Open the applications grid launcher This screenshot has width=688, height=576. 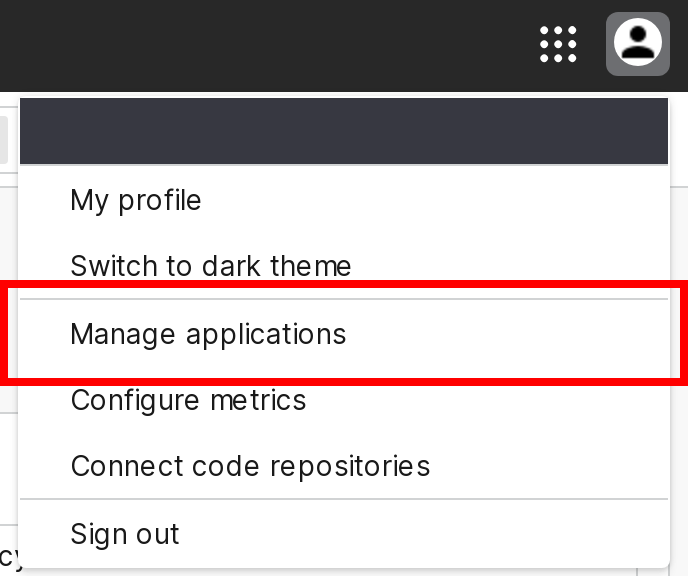558,44
